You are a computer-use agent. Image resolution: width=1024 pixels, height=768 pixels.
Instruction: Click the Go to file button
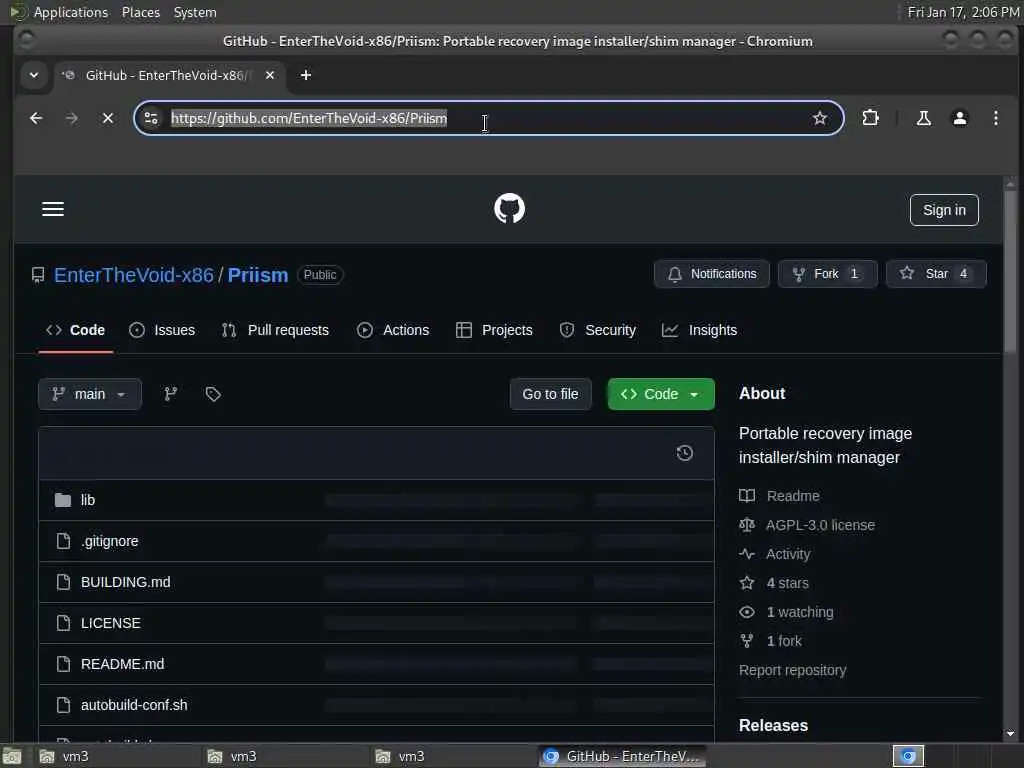click(x=550, y=394)
